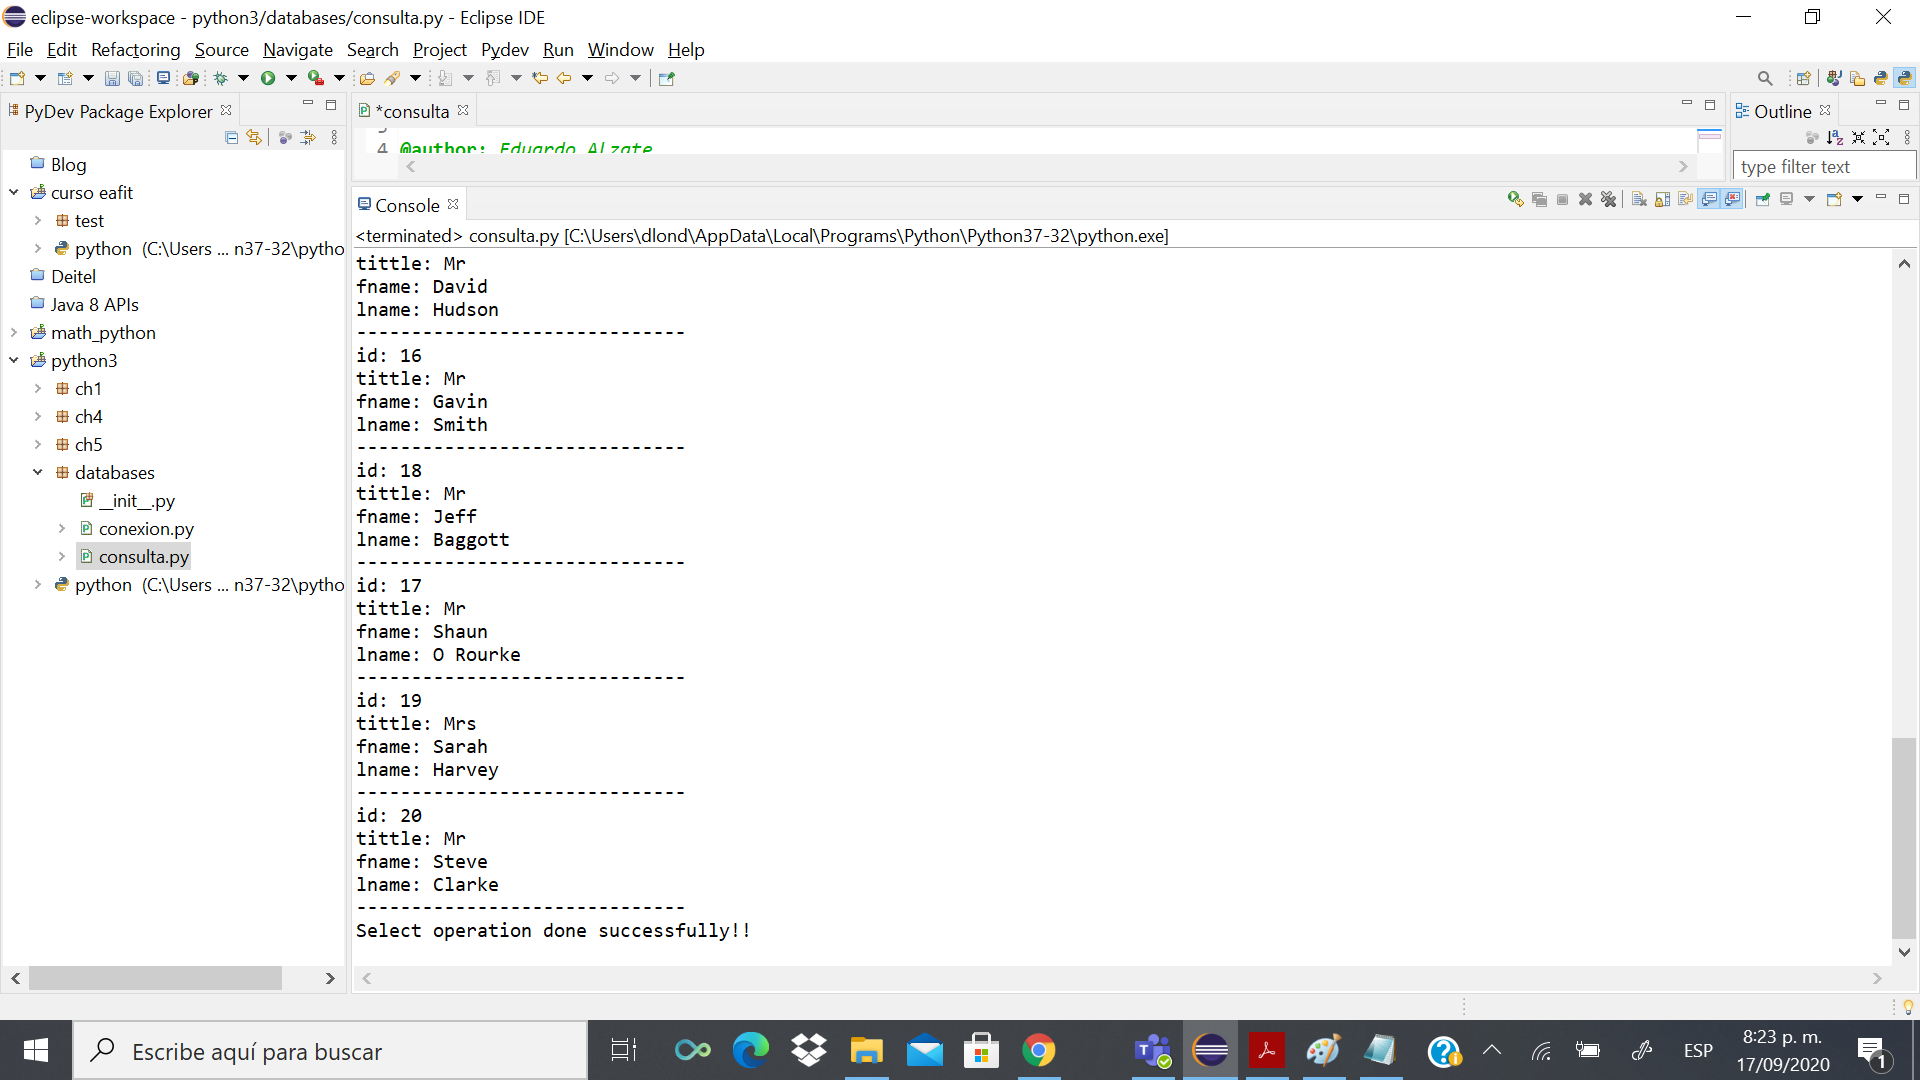Image resolution: width=1920 pixels, height=1080 pixels.
Task: Toggle word wrap in the Console
Action: coord(1686,199)
